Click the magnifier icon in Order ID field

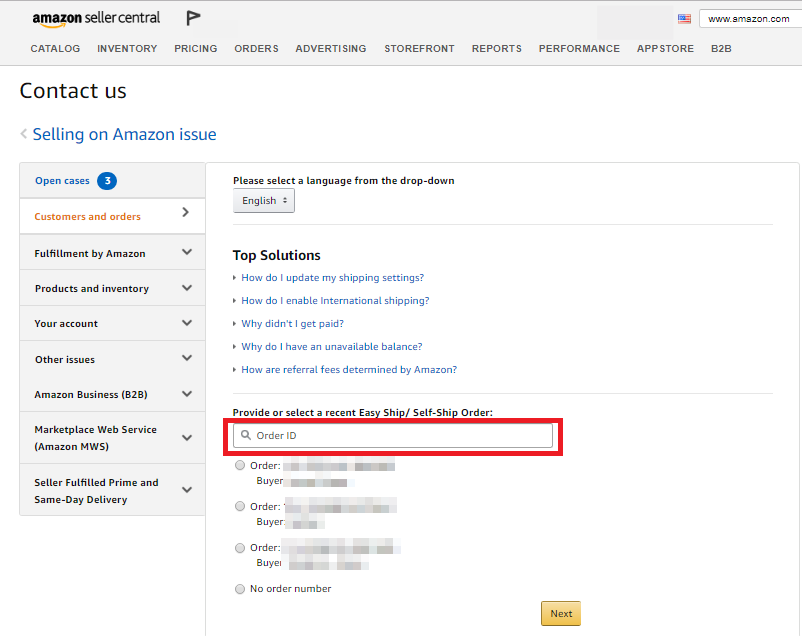click(x=246, y=435)
